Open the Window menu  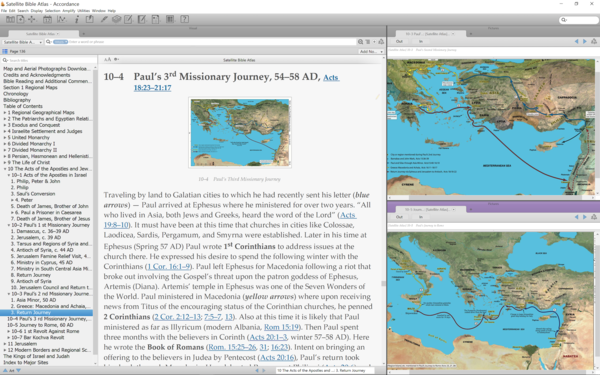click(x=99, y=11)
